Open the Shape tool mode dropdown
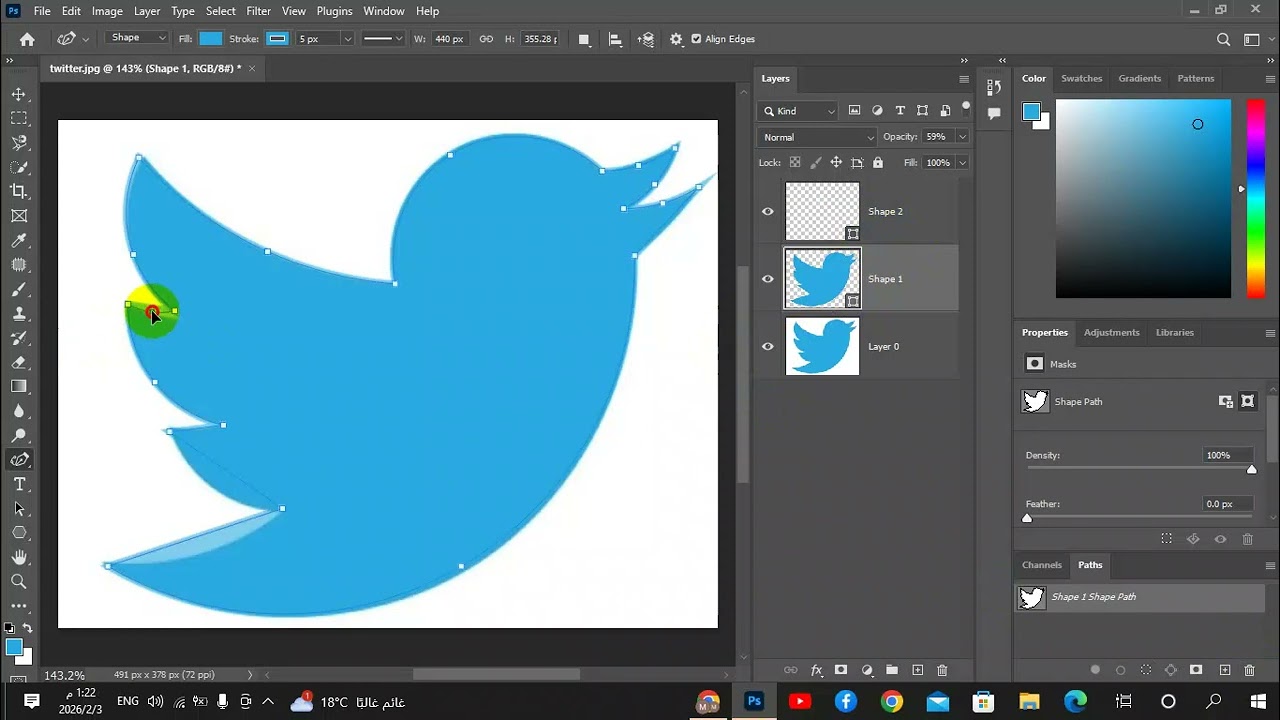Viewport: 1280px width, 720px height. (138, 38)
